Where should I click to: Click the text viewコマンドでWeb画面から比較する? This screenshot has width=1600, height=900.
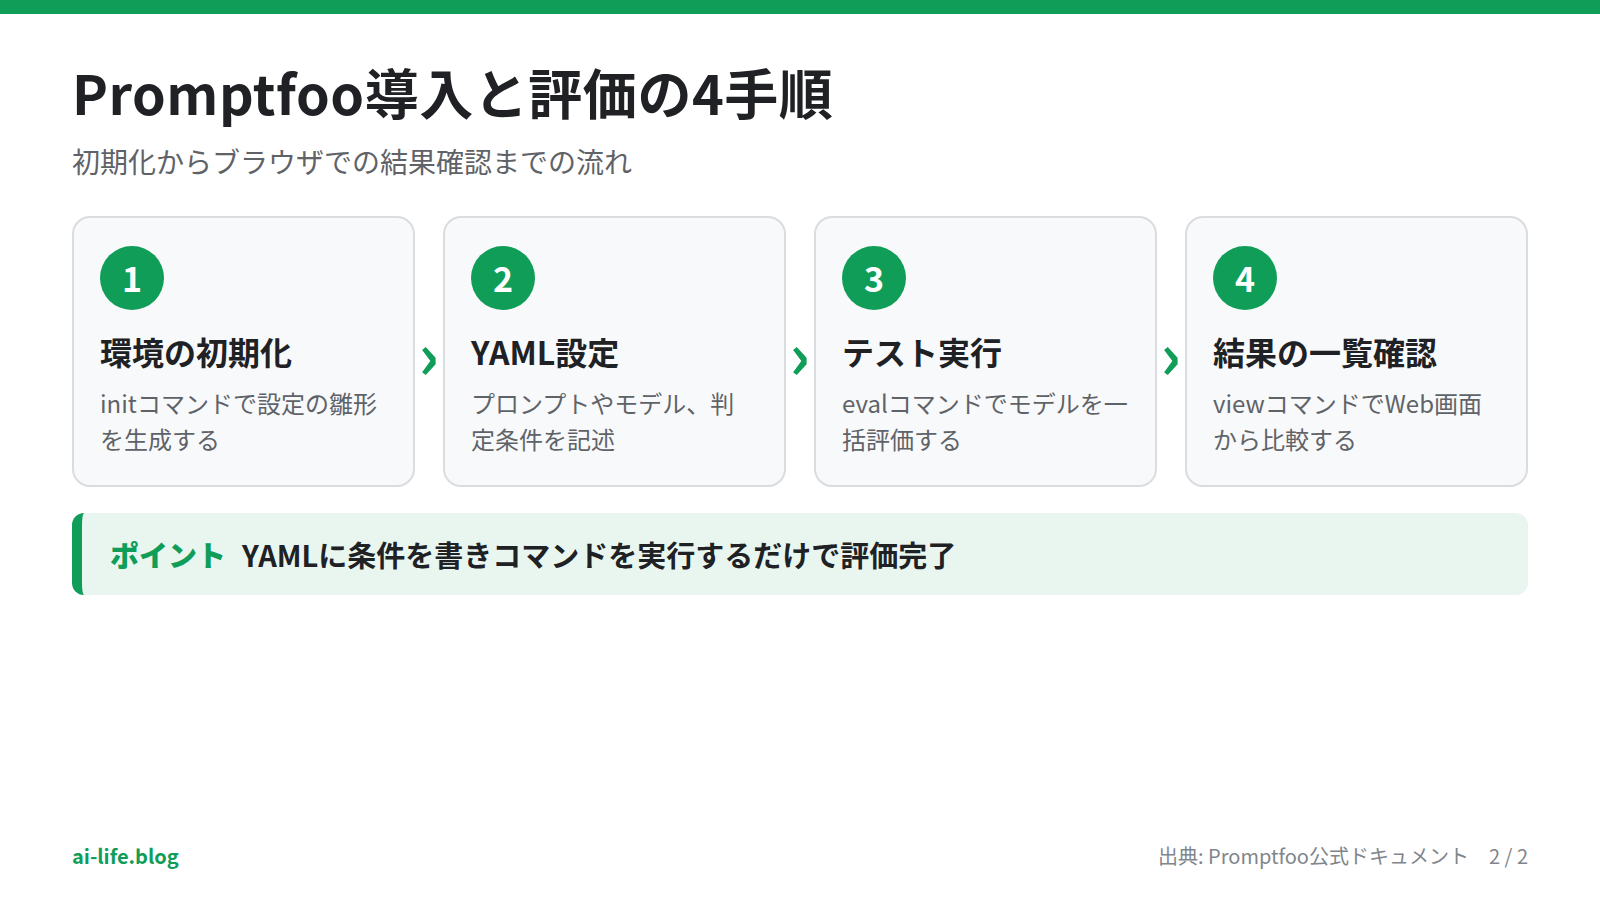(x=1347, y=422)
